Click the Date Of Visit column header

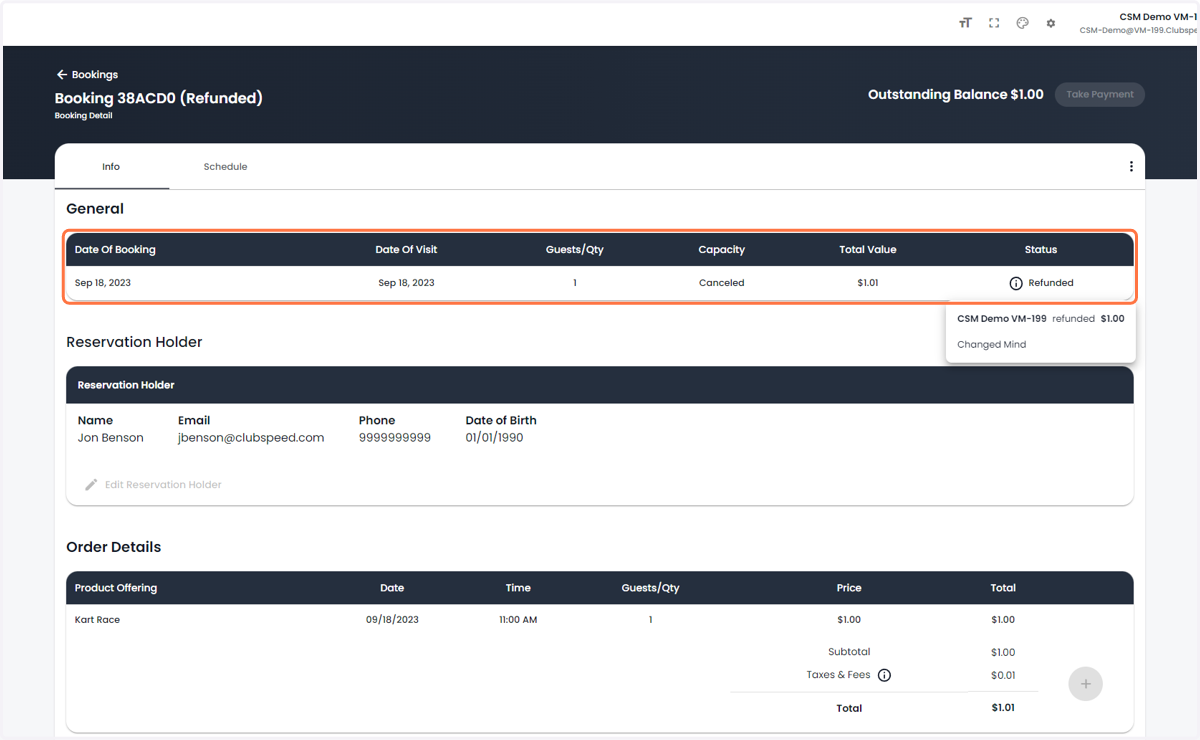point(406,250)
